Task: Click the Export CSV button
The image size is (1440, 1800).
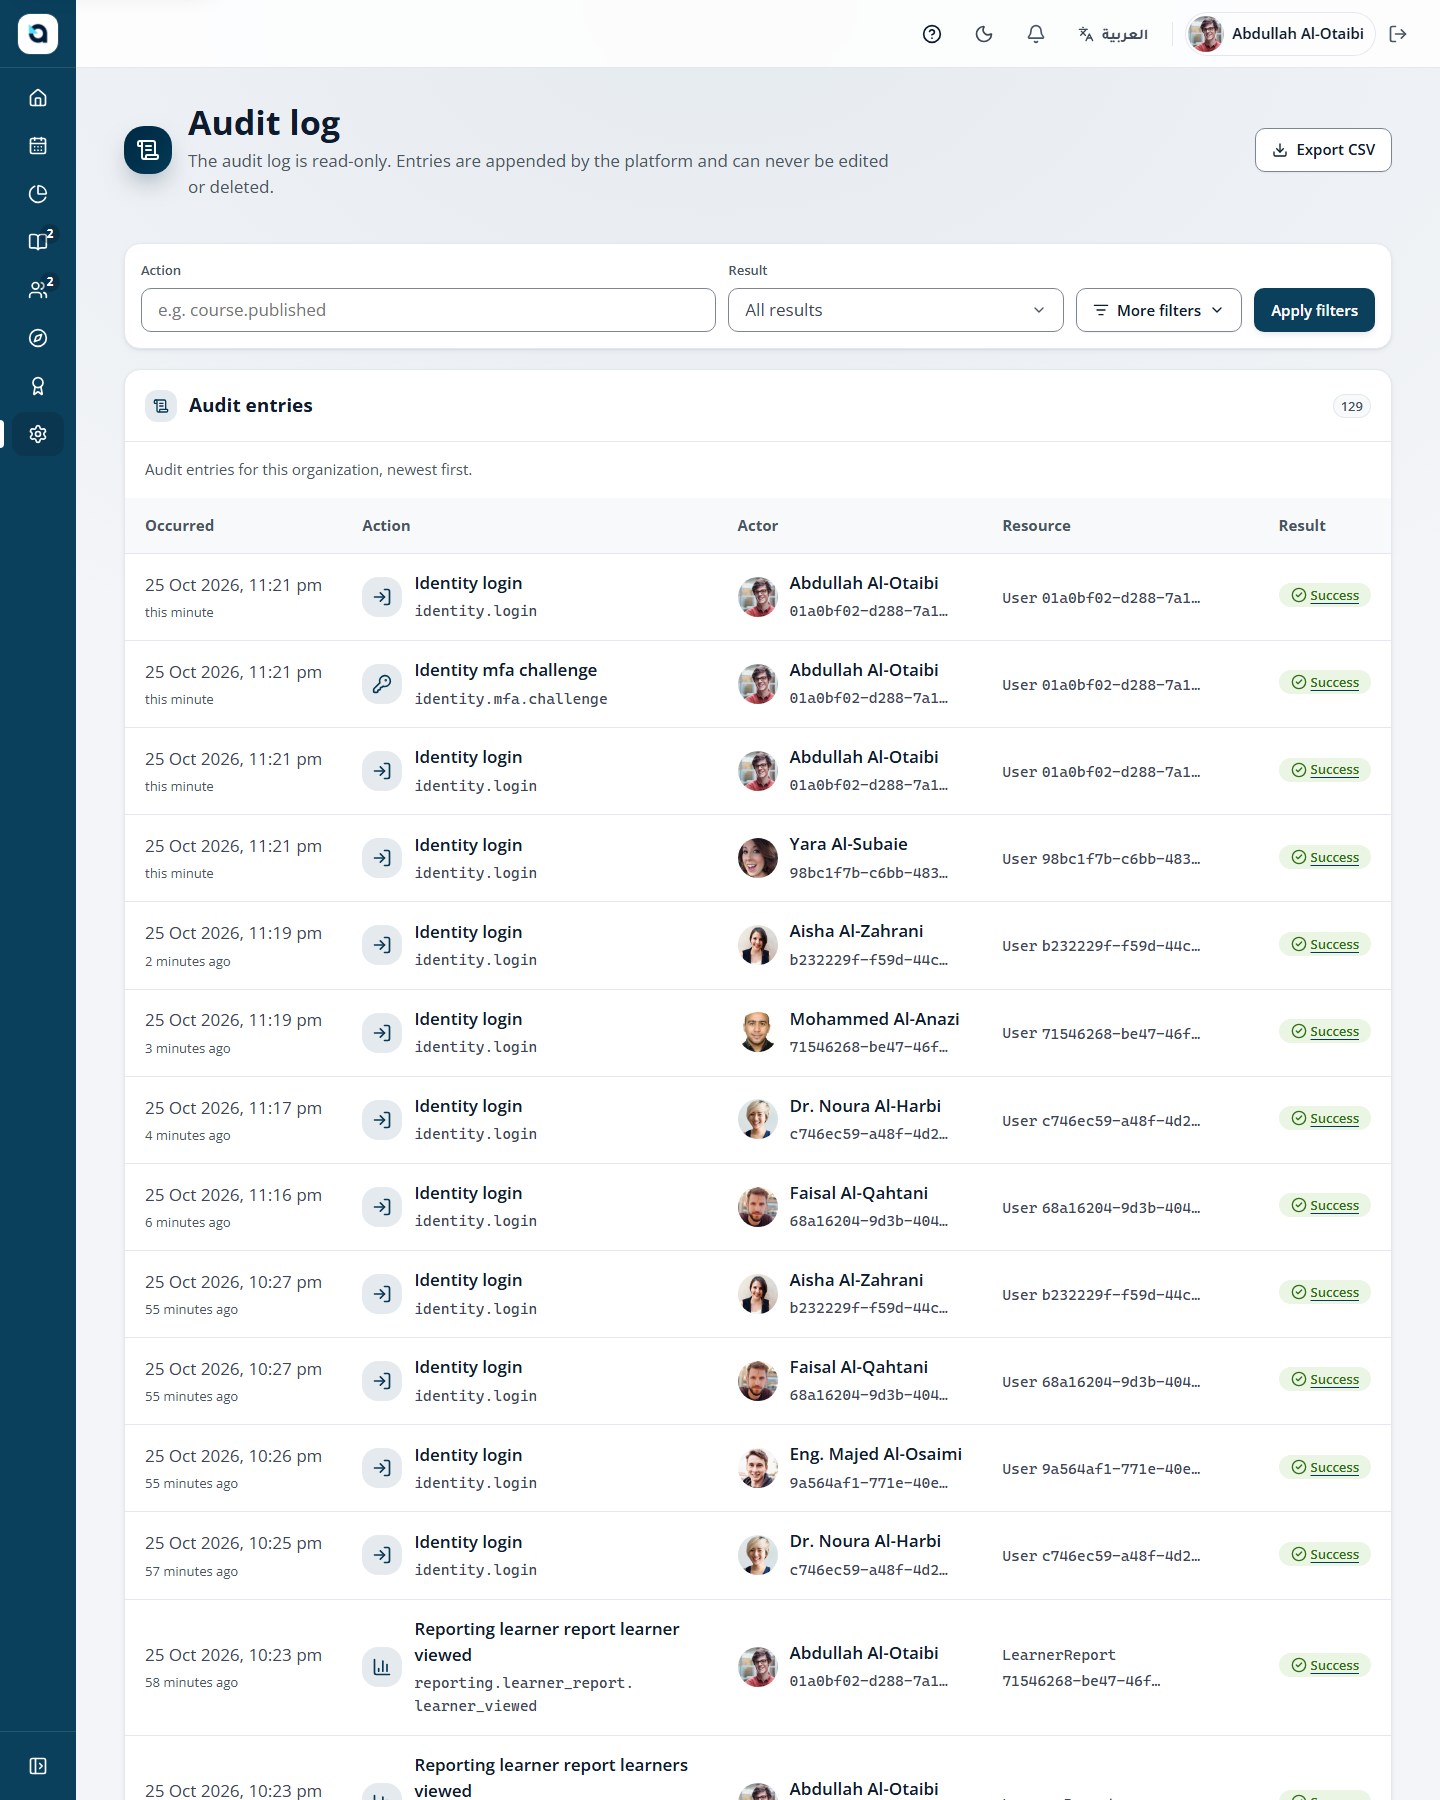Action: coord(1323,150)
